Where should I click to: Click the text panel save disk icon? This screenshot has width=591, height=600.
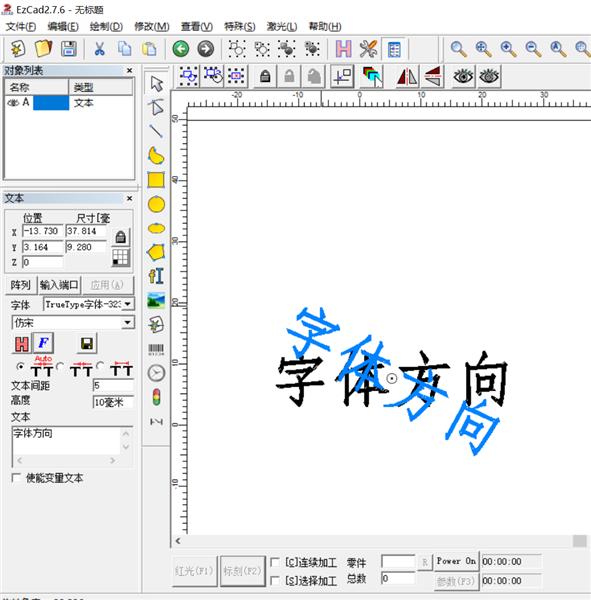click(x=87, y=343)
